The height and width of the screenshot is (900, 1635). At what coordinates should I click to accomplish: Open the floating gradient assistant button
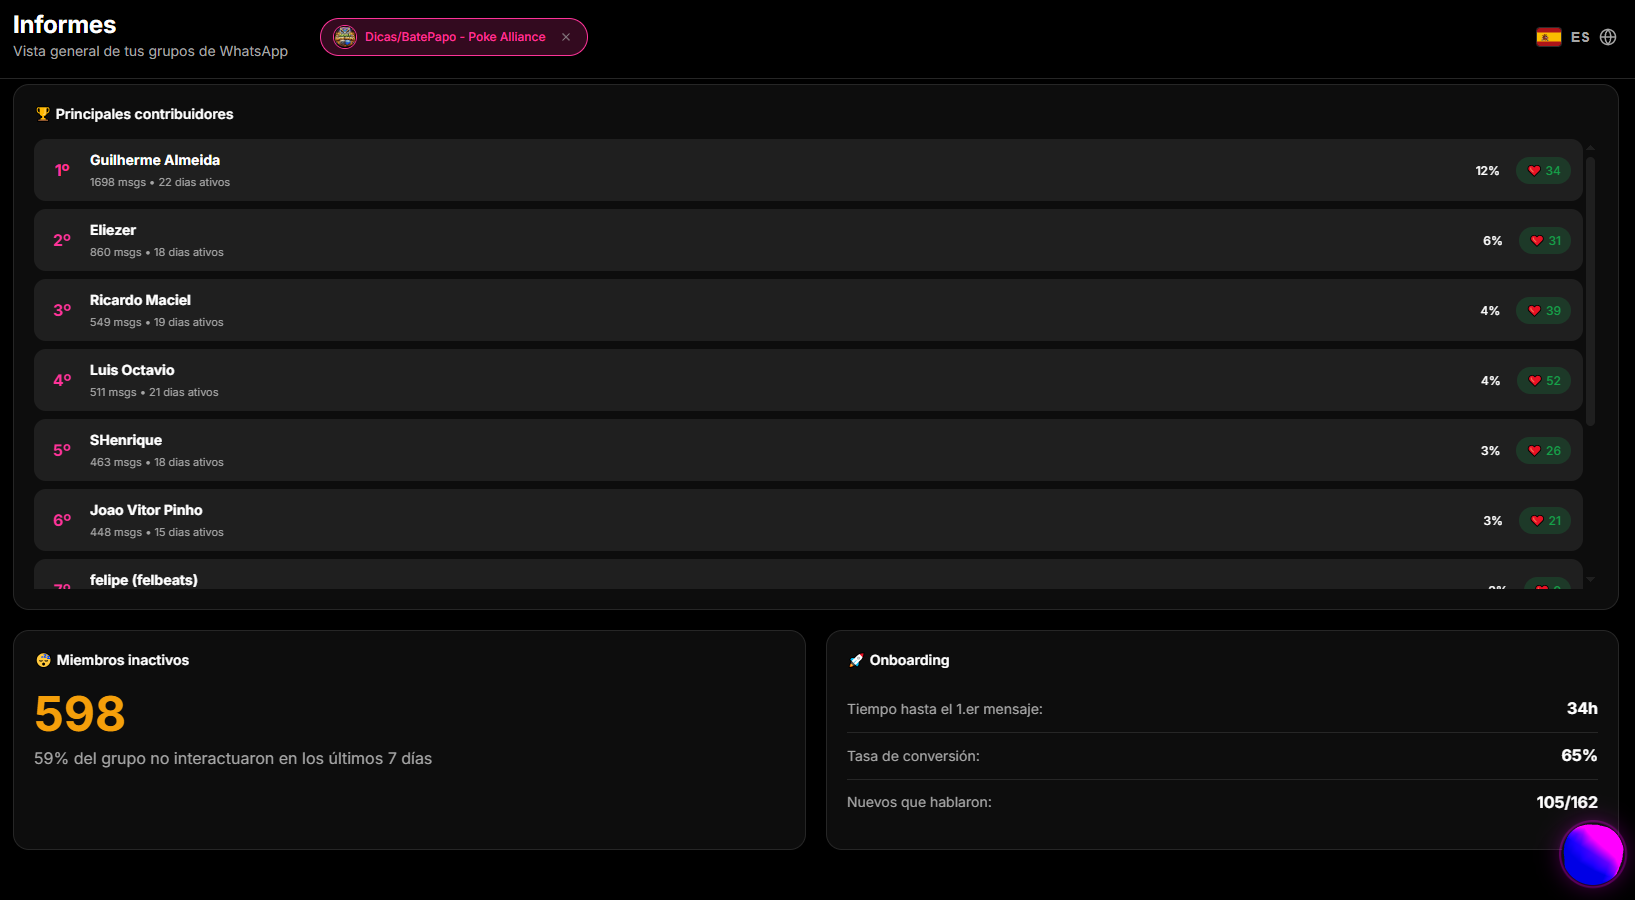pos(1592,854)
